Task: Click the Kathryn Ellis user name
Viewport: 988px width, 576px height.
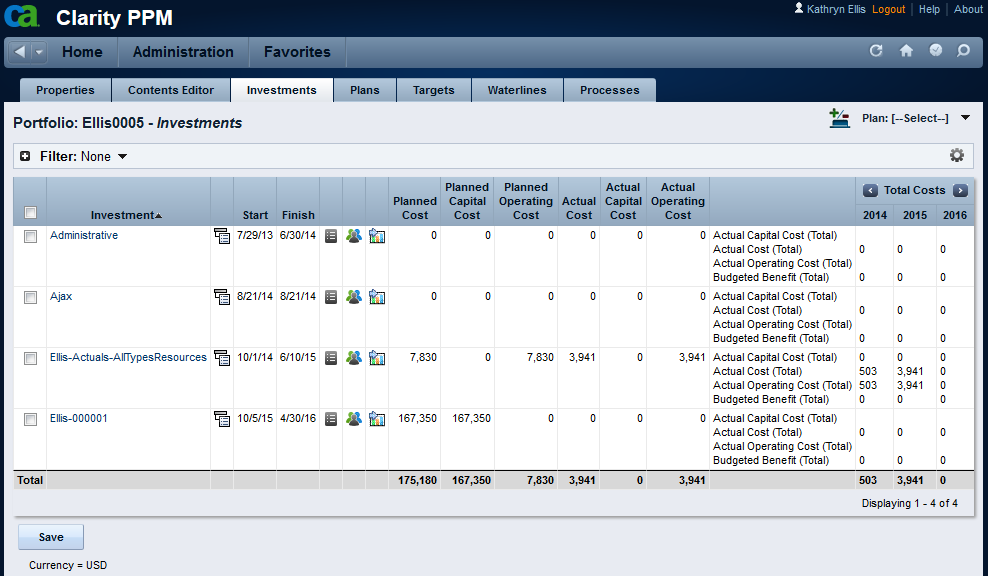Action: (x=836, y=9)
